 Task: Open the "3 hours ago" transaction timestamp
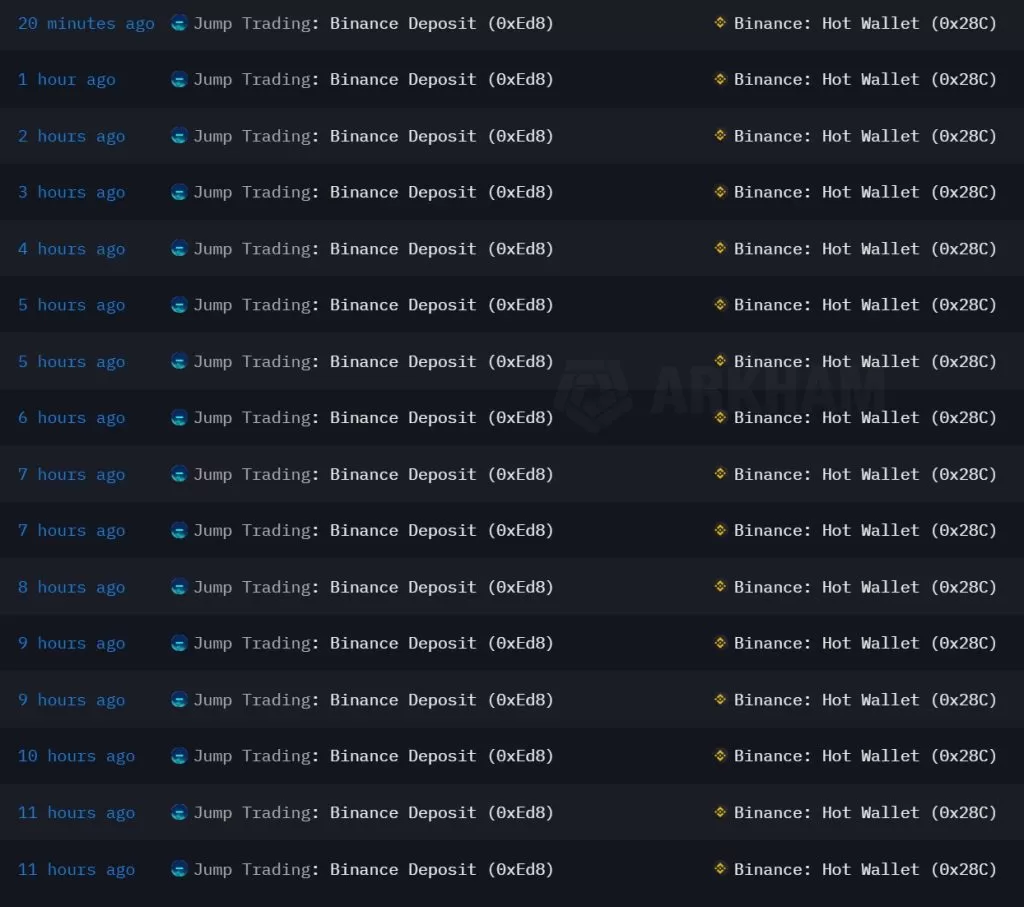click(x=71, y=192)
